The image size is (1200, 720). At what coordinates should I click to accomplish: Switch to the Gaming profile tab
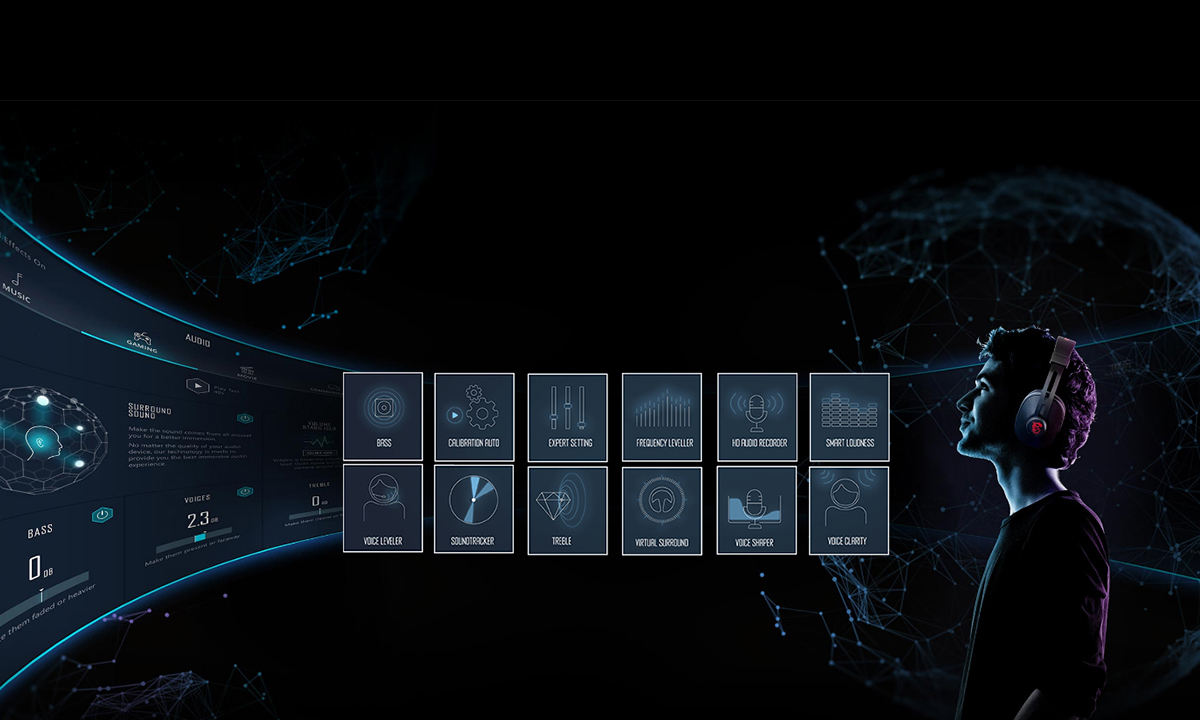(140, 343)
